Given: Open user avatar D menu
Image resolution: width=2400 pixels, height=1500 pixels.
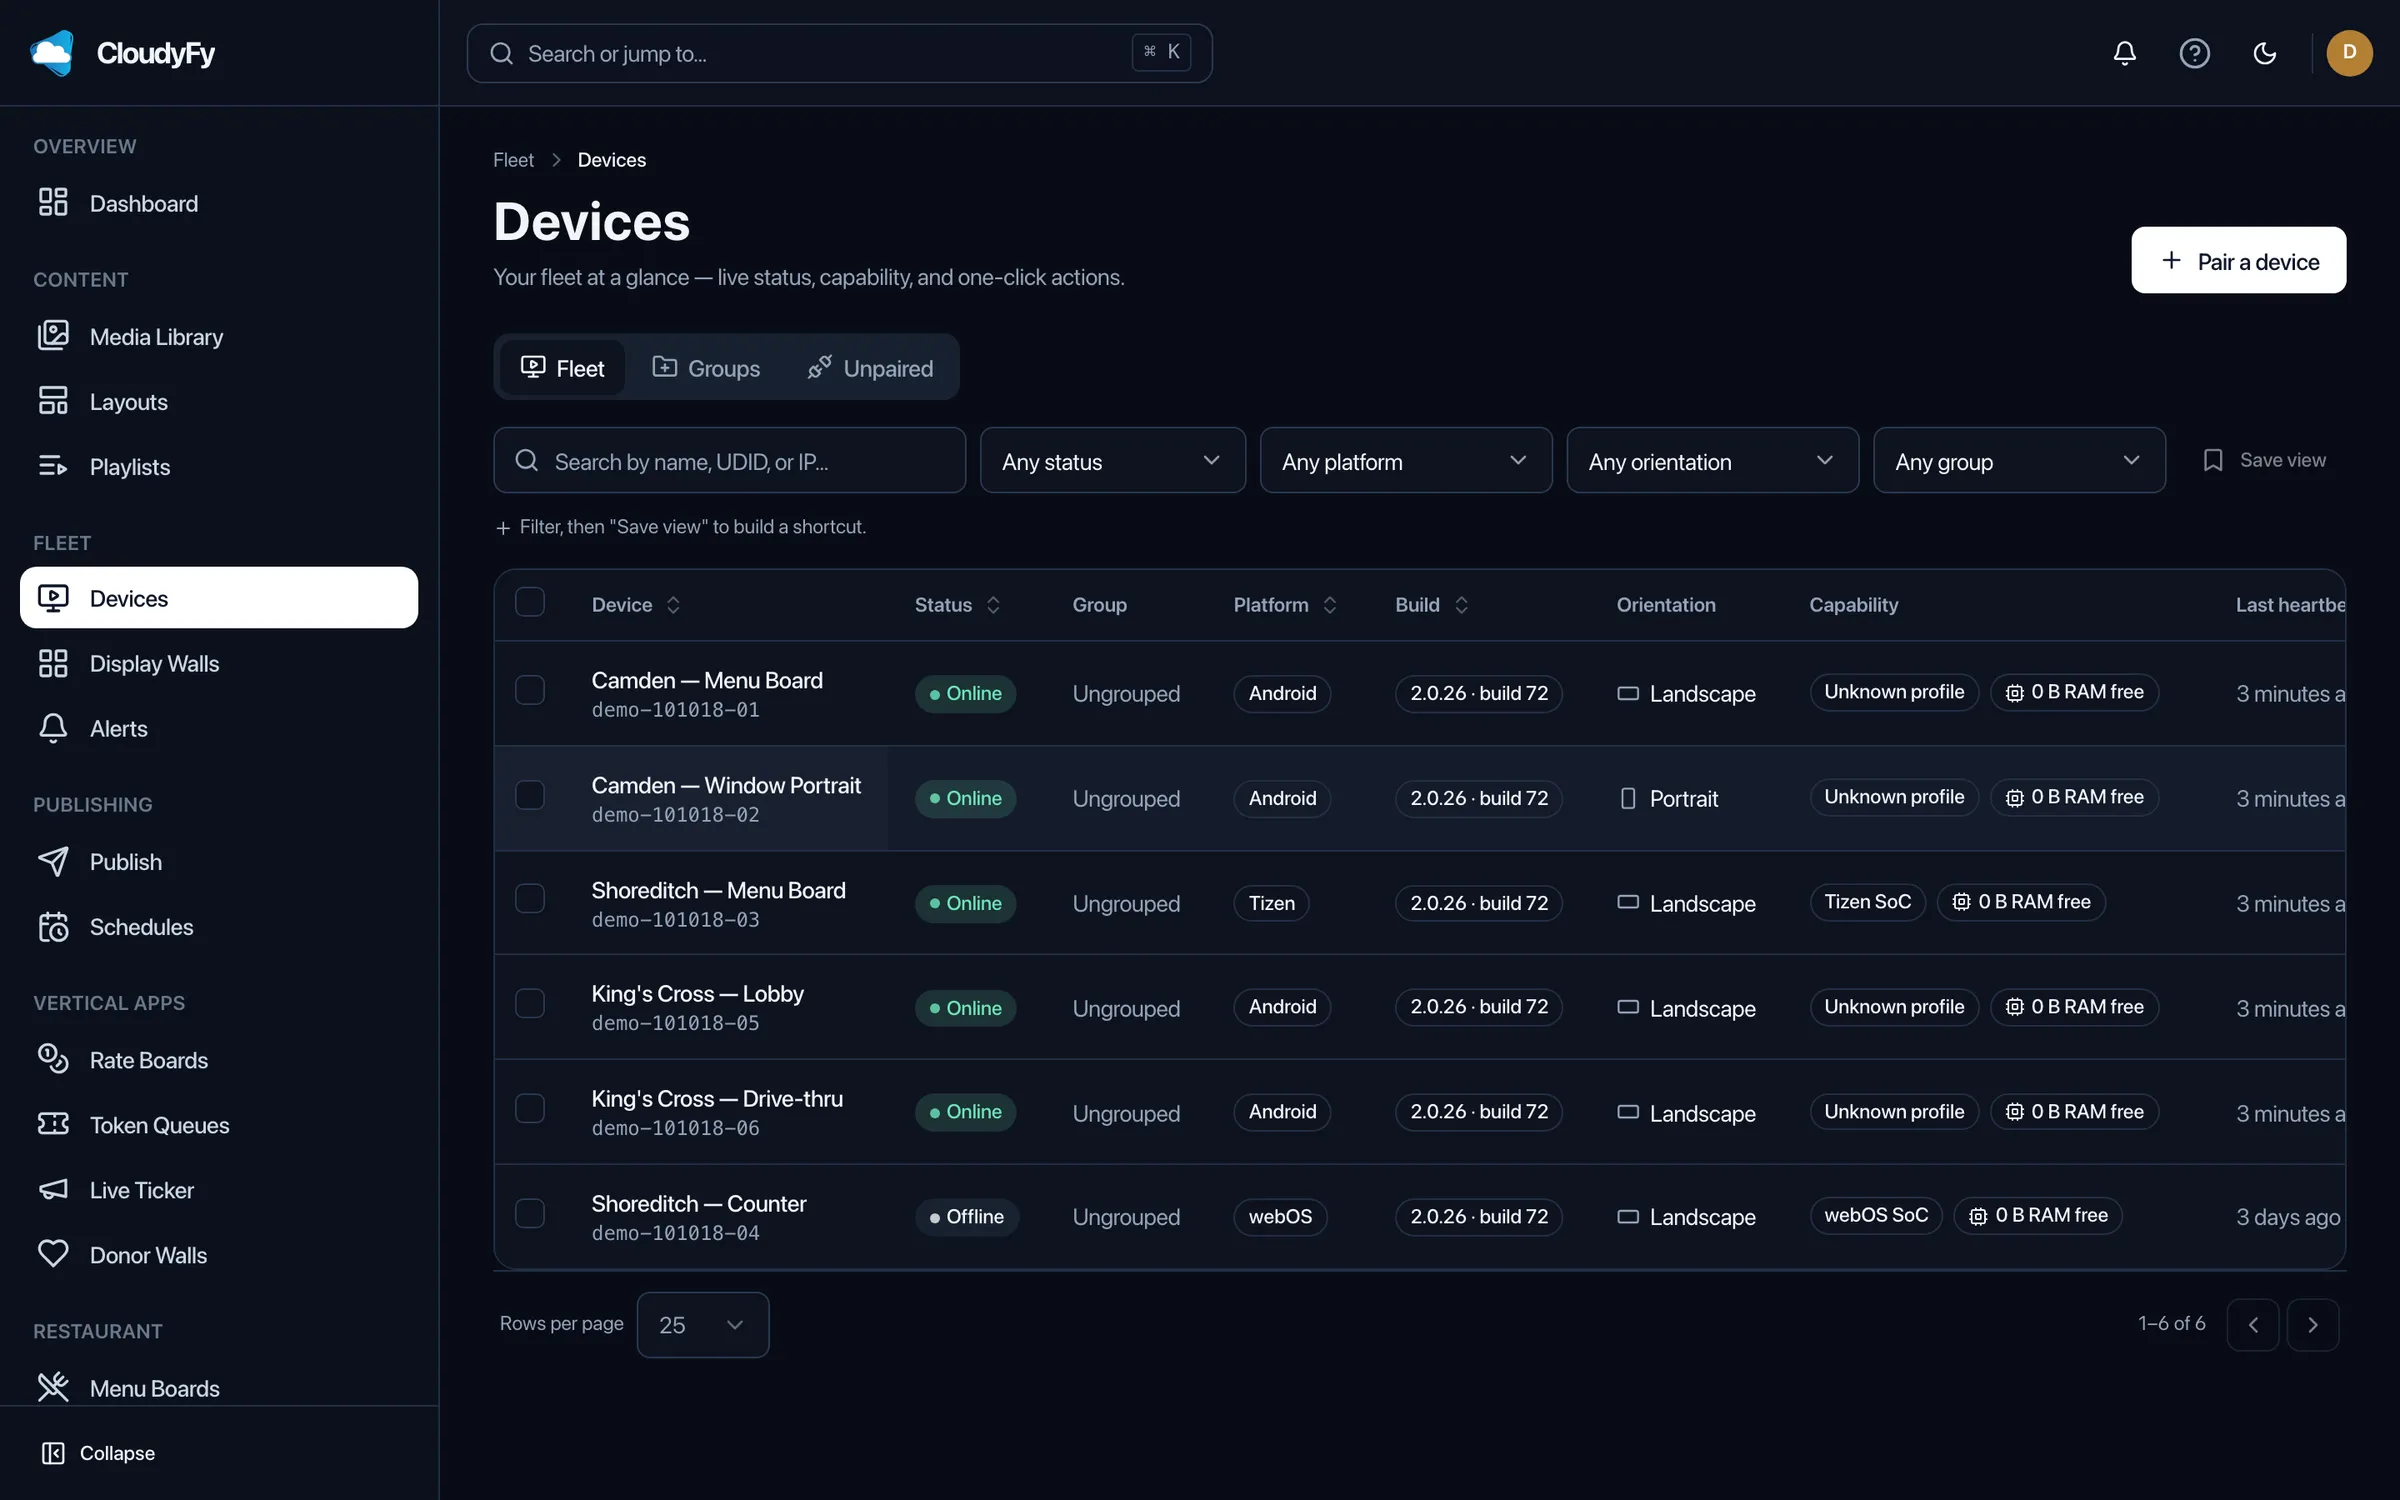Looking at the screenshot, I should 2349,53.
